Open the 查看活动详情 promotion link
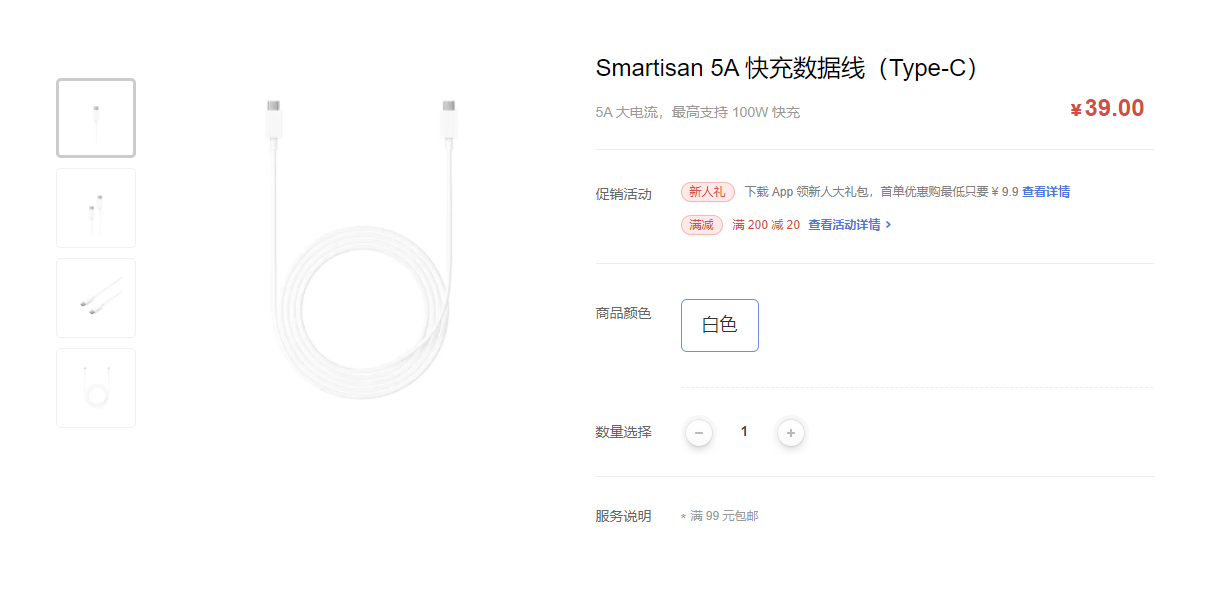 pos(844,225)
